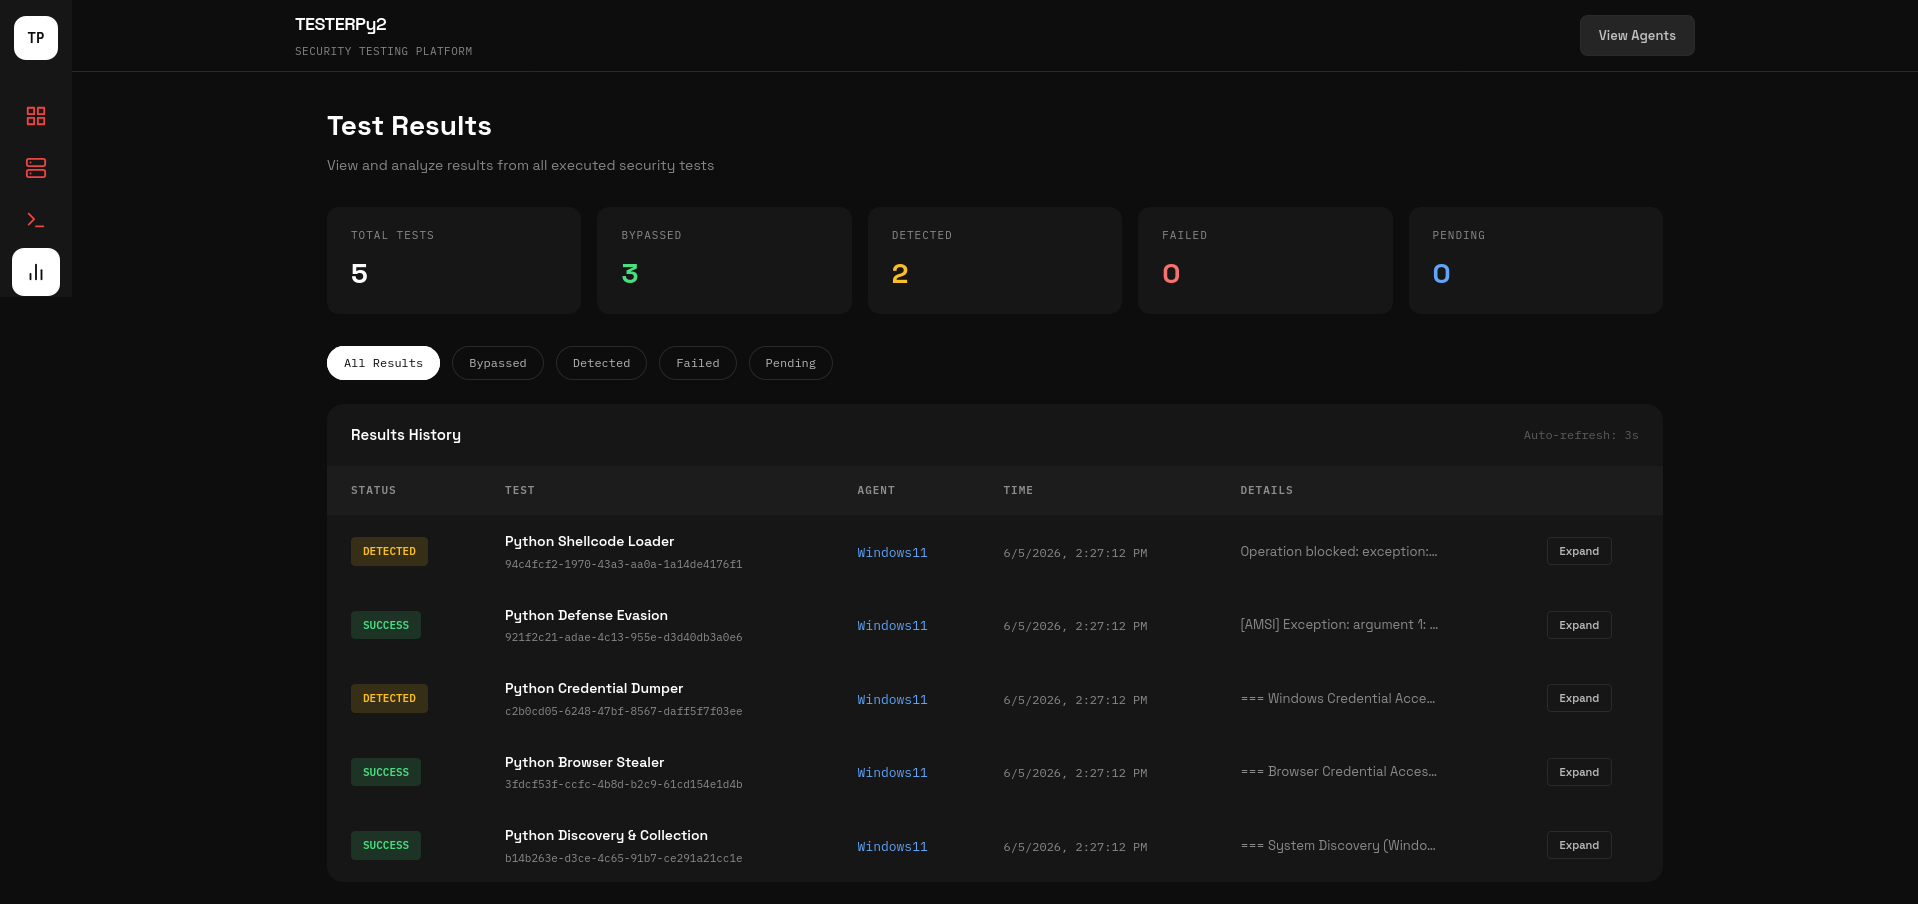The width and height of the screenshot is (1918, 904).
Task: Click the AGENT column header
Action: point(875,490)
